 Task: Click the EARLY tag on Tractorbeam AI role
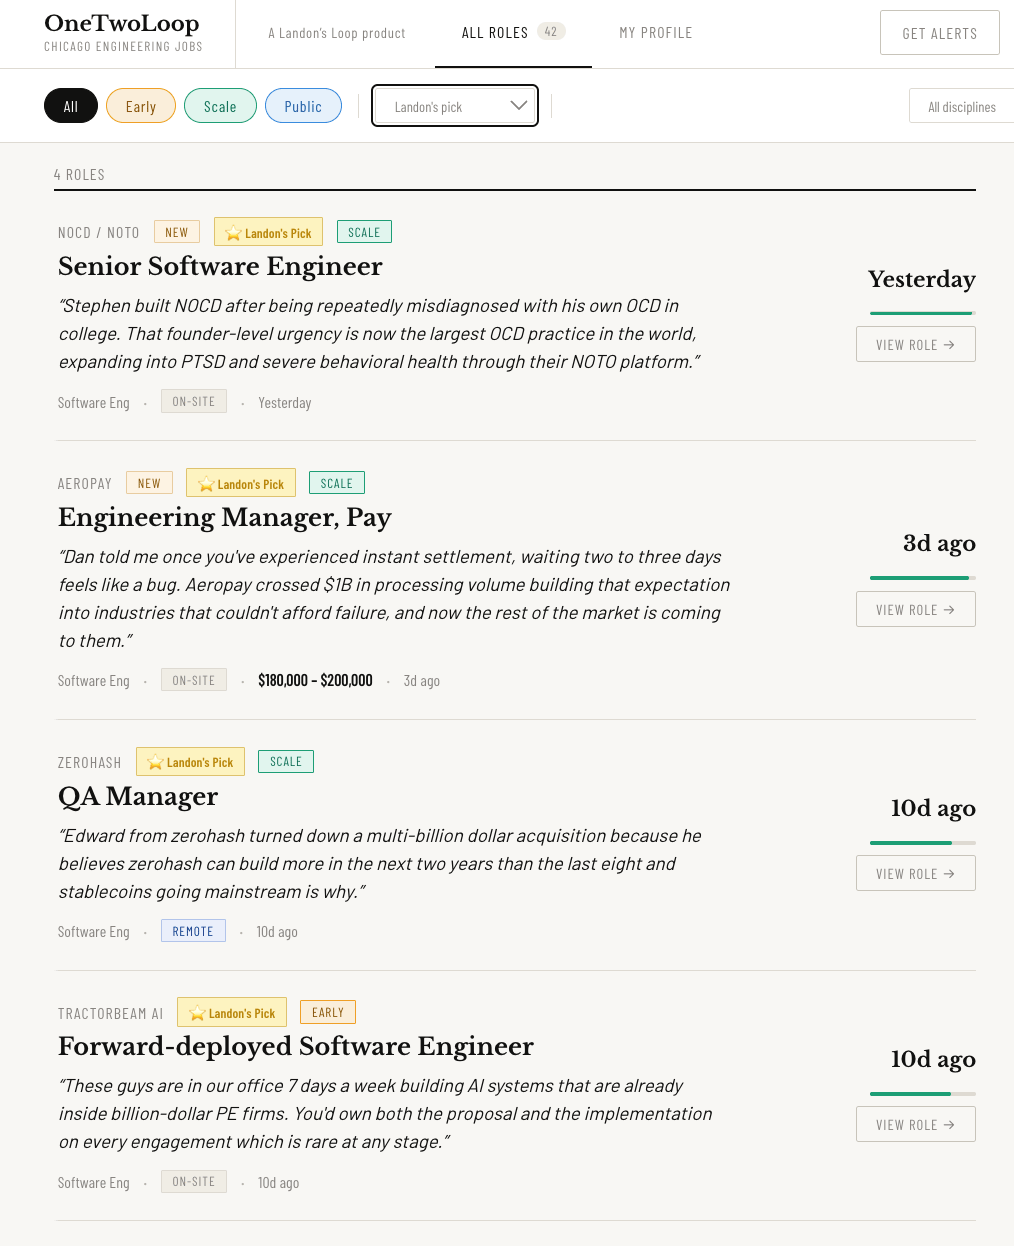(328, 1012)
